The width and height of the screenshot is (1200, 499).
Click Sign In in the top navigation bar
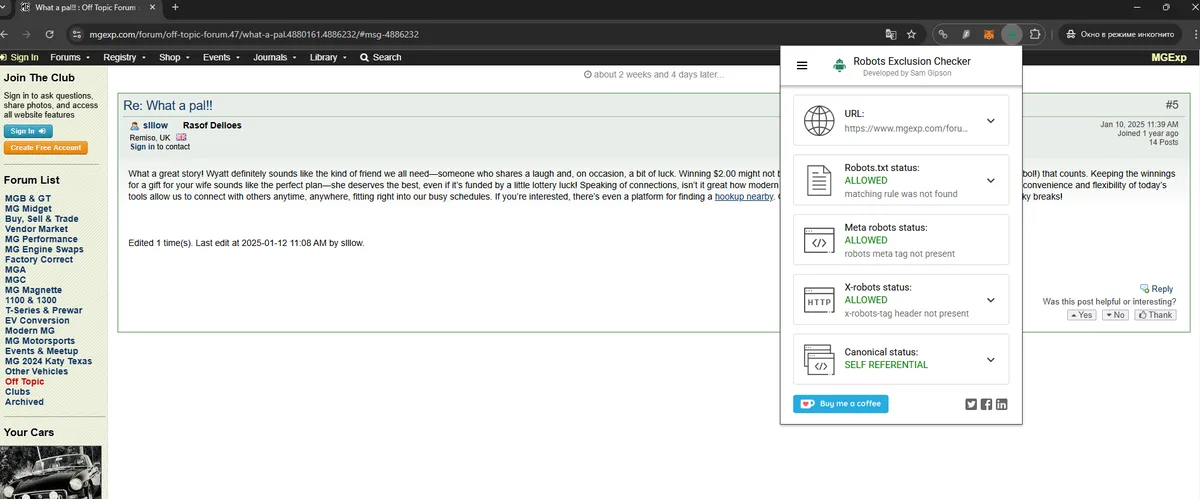(x=20, y=57)
